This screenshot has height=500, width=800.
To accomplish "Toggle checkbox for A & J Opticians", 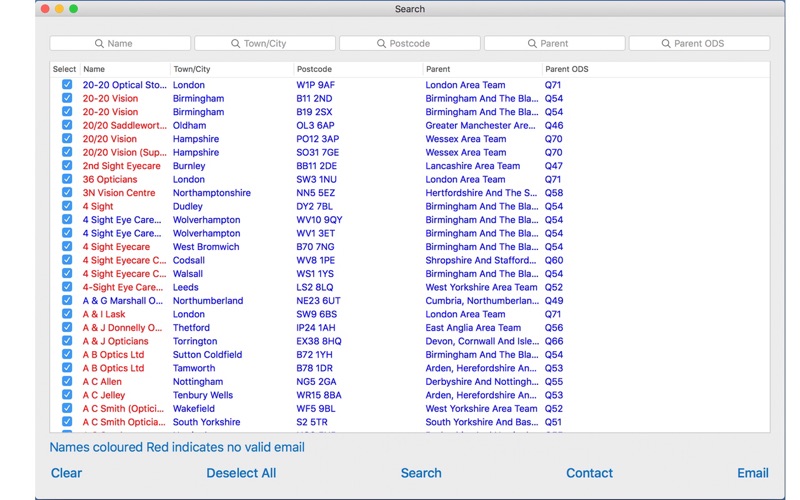I will (x=67, y=341).
